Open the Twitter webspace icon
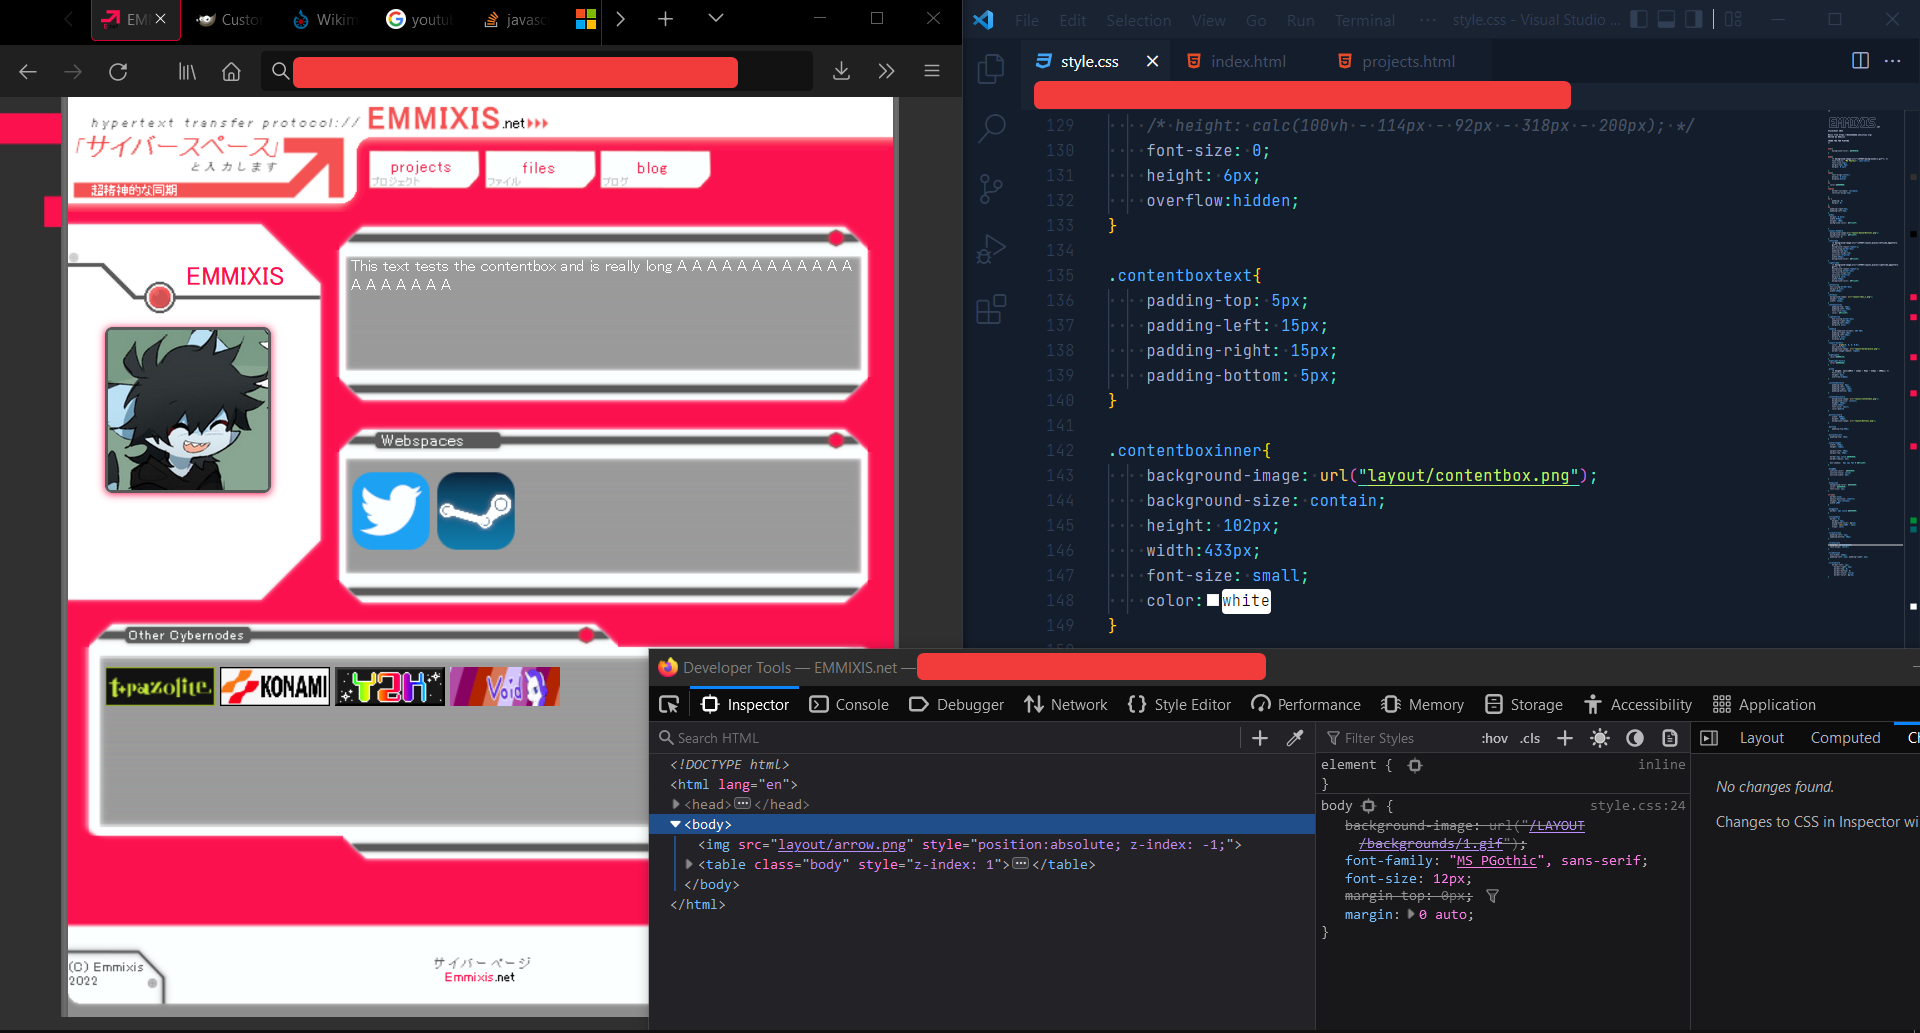 point(391,511)
